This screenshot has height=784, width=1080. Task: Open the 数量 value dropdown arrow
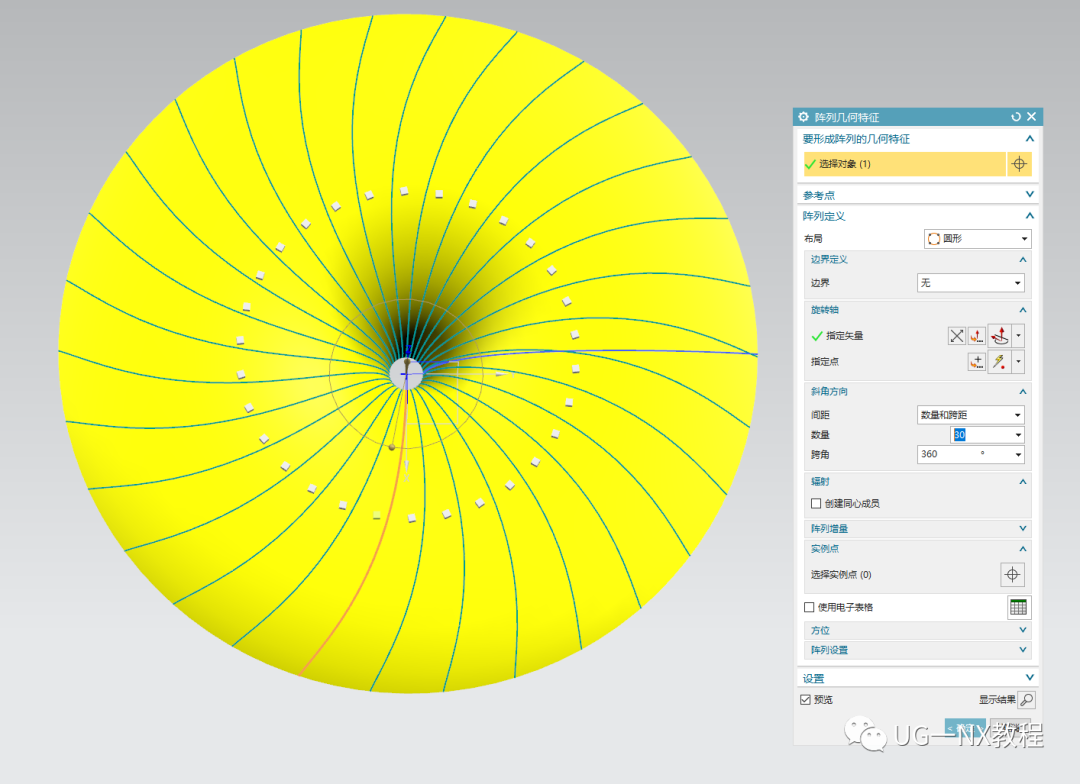coord(1018,435)
